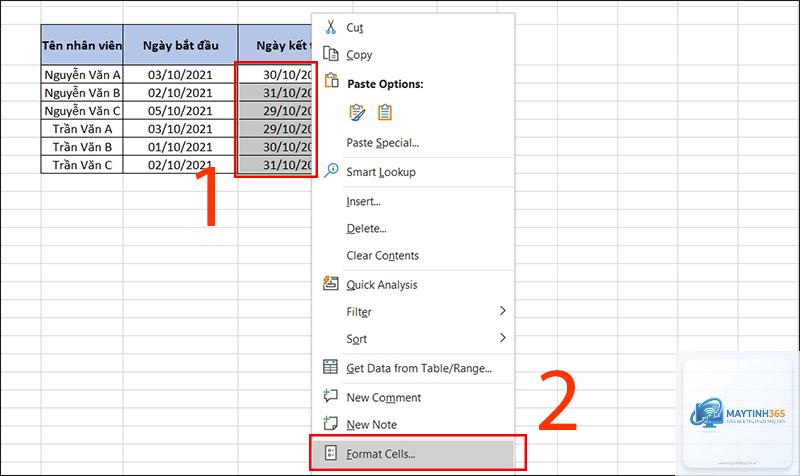Open Format Cells... menu entry
Image resolution: width=800 pixels, height=476 pixels.
coord(412,453)
